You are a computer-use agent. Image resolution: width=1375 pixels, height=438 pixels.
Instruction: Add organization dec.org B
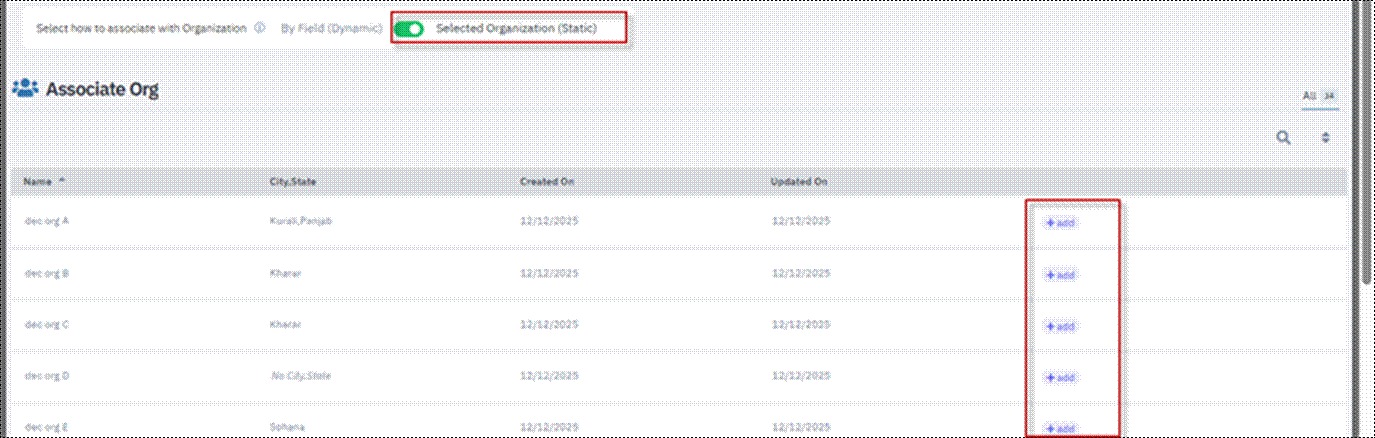(x=1060, y=275)
